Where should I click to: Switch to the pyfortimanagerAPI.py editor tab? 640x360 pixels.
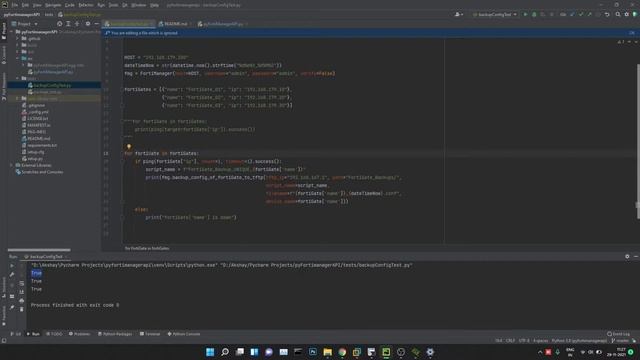[x=222, y=24]
